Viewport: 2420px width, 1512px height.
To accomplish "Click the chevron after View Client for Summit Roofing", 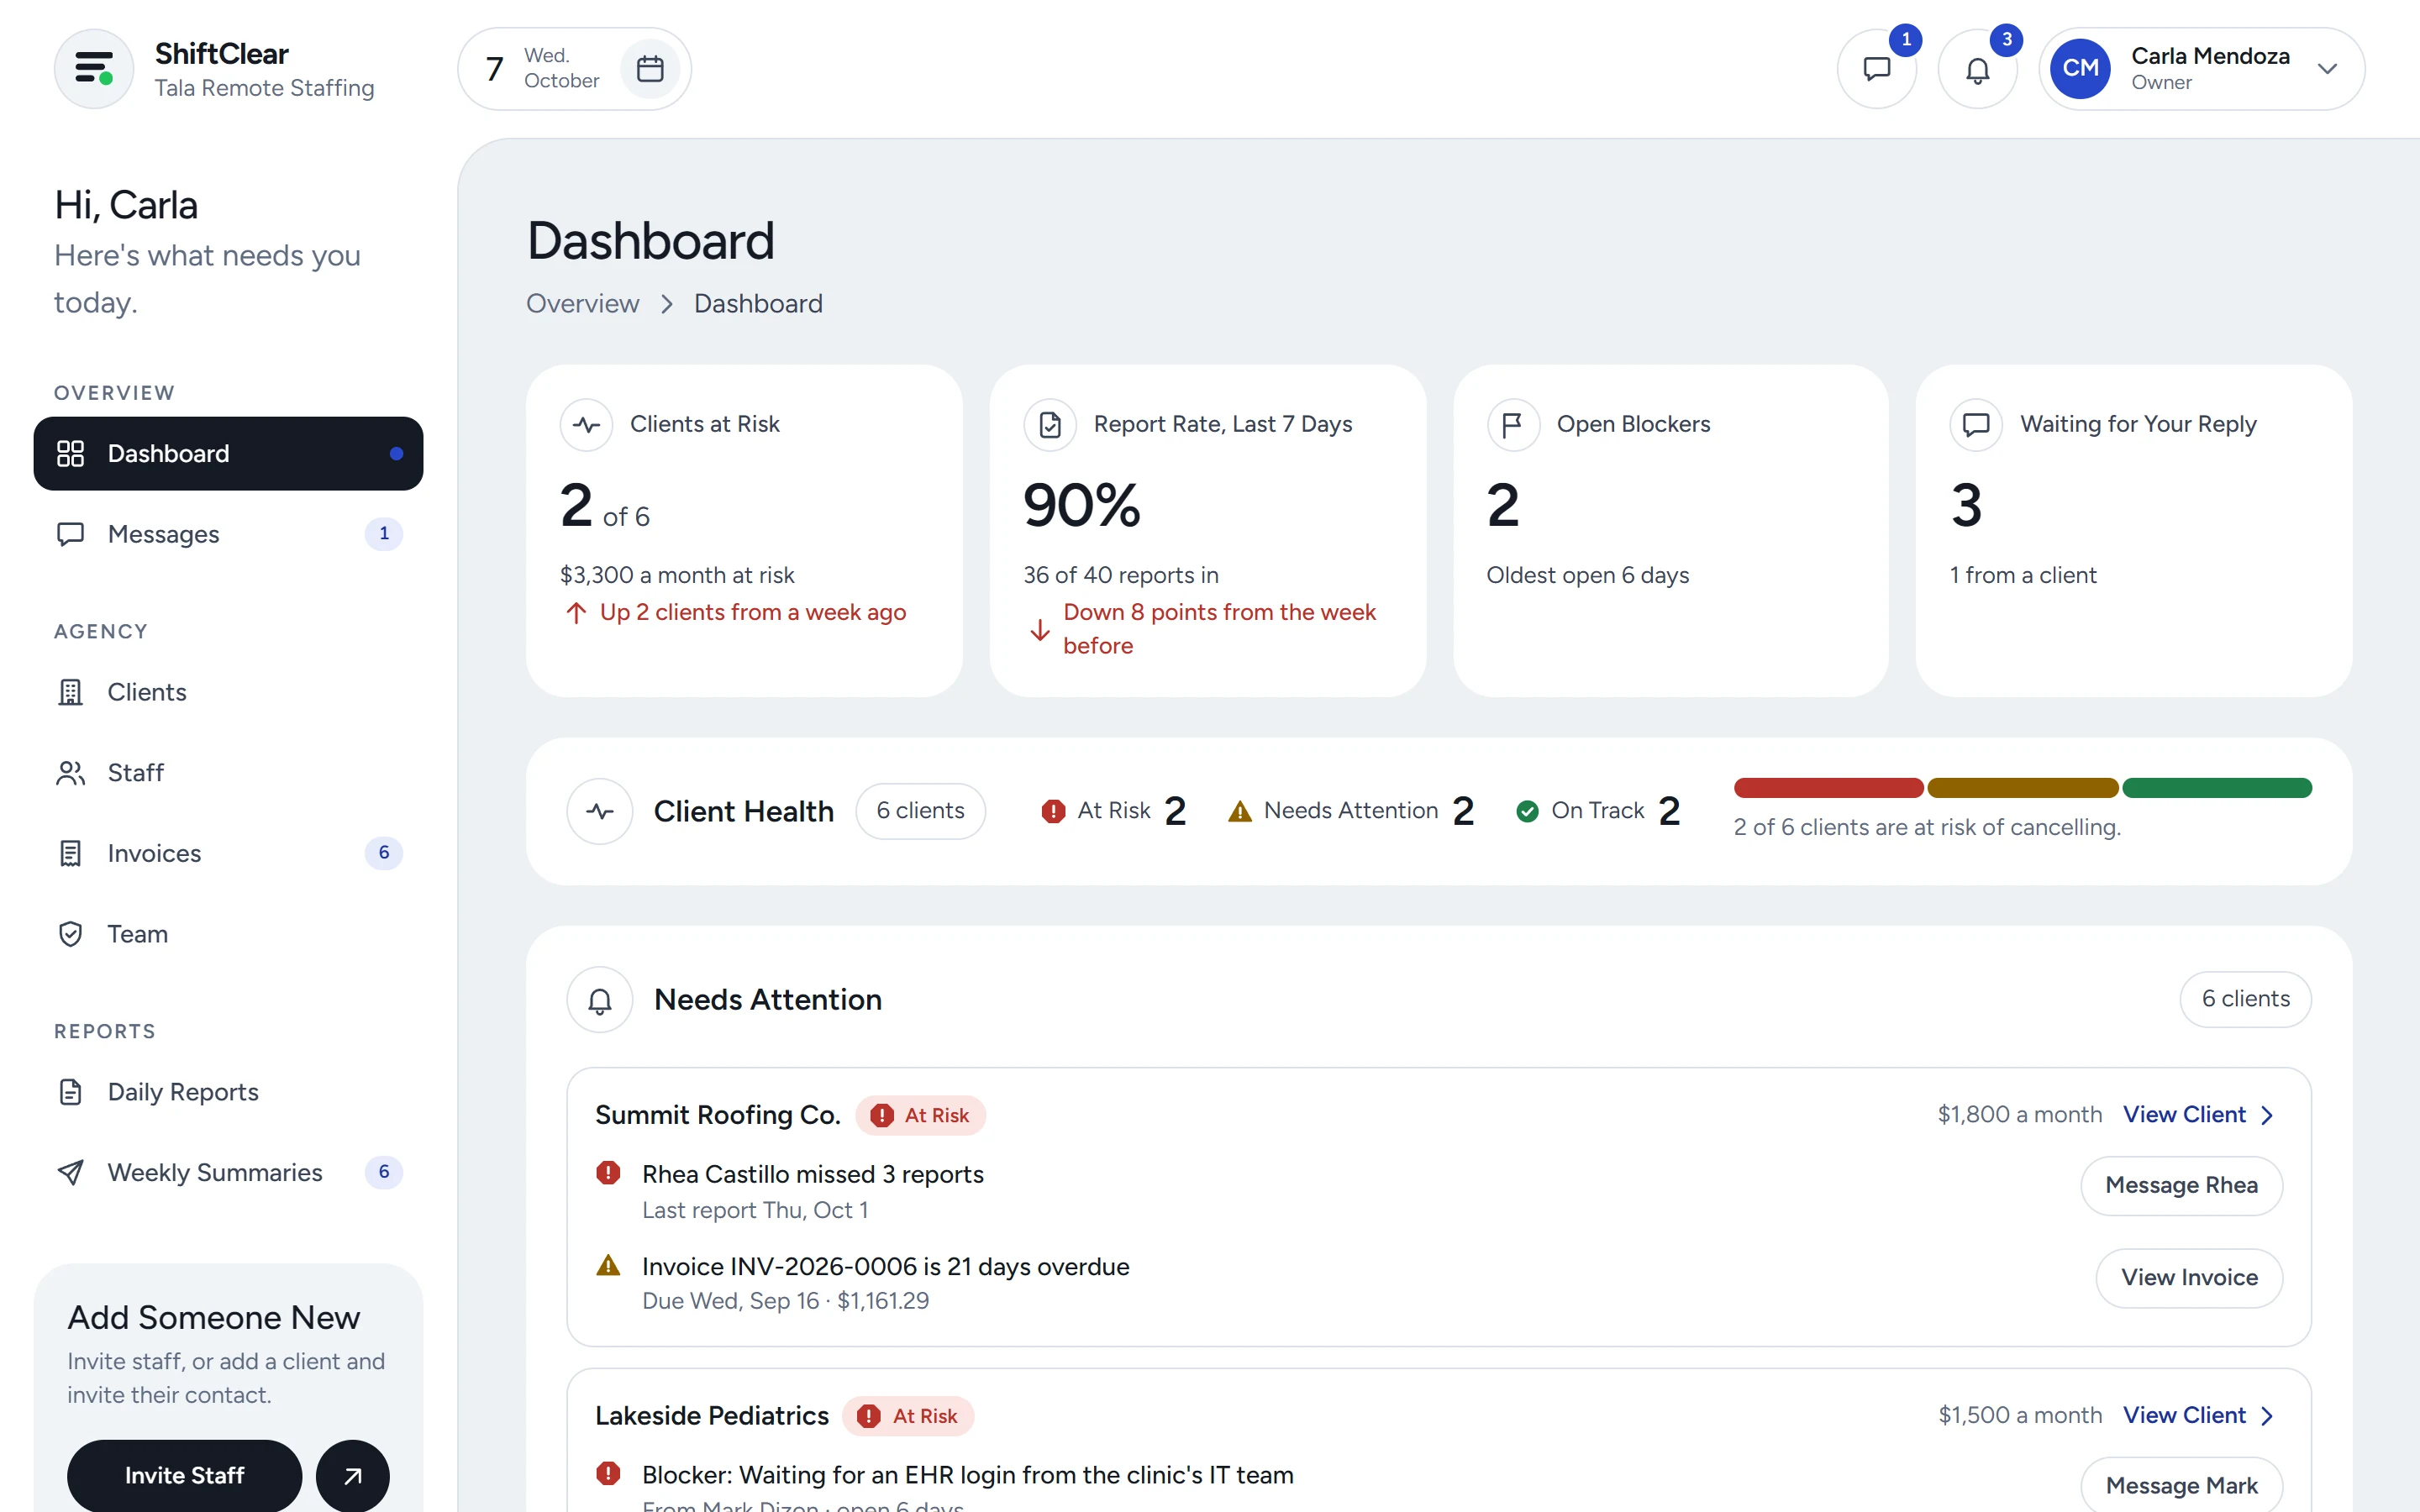I will [2267, 1115].
